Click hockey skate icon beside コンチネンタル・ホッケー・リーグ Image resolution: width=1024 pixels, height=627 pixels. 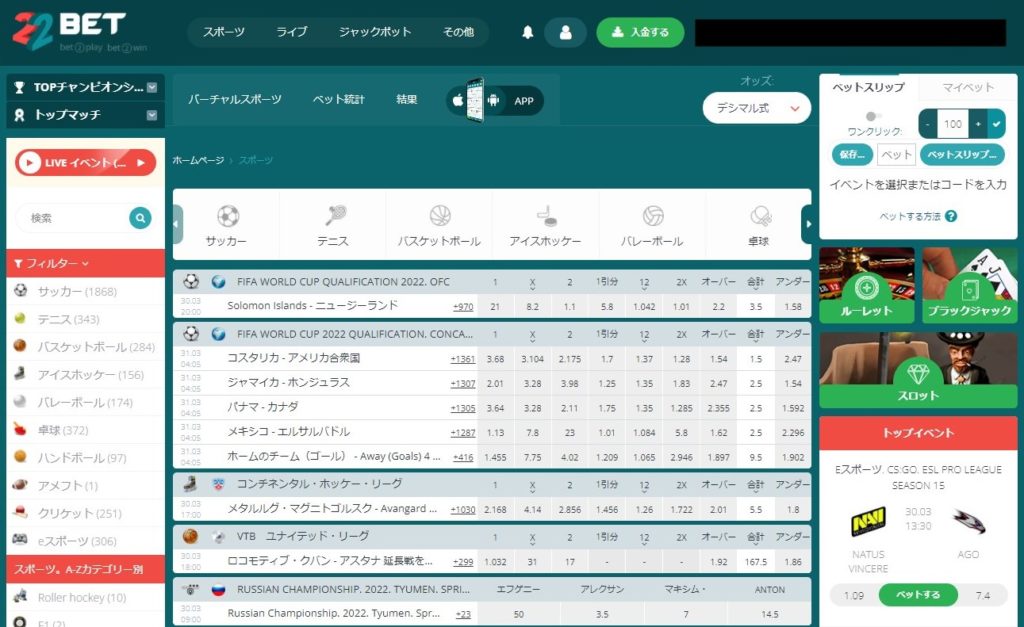point(190,484)
